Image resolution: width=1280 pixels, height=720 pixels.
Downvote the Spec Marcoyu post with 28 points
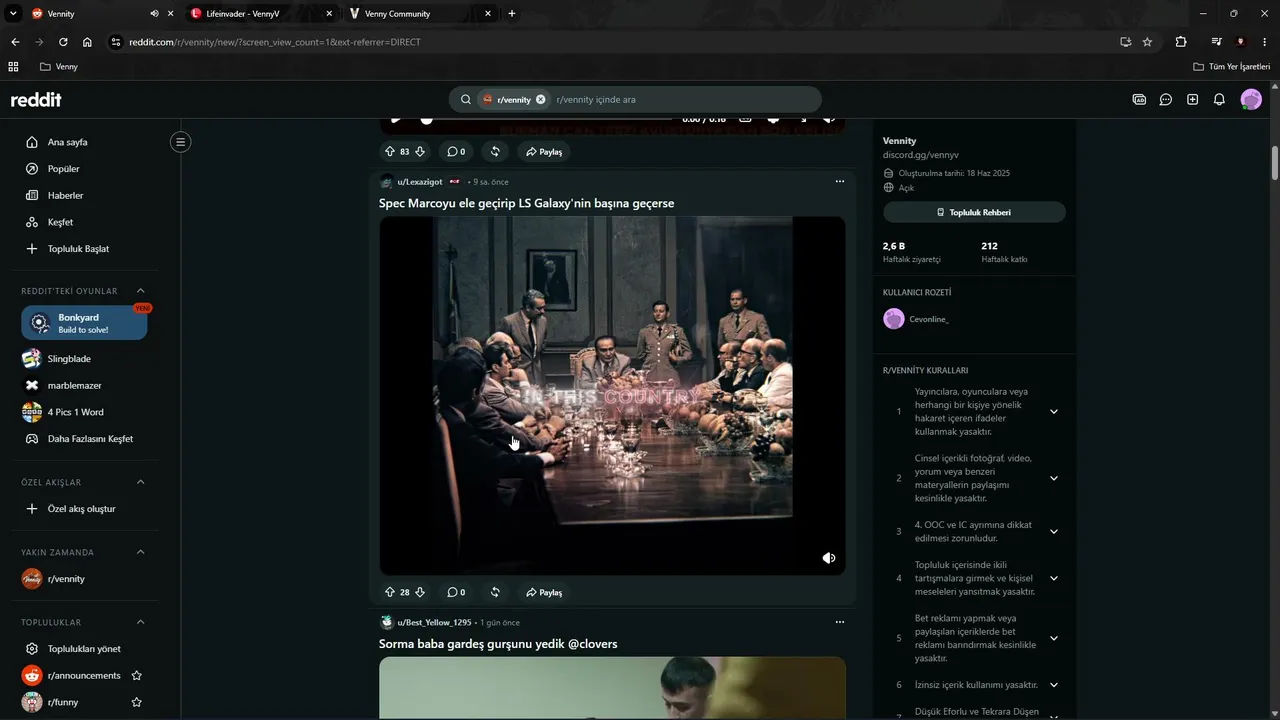click(x=420, y=592)
